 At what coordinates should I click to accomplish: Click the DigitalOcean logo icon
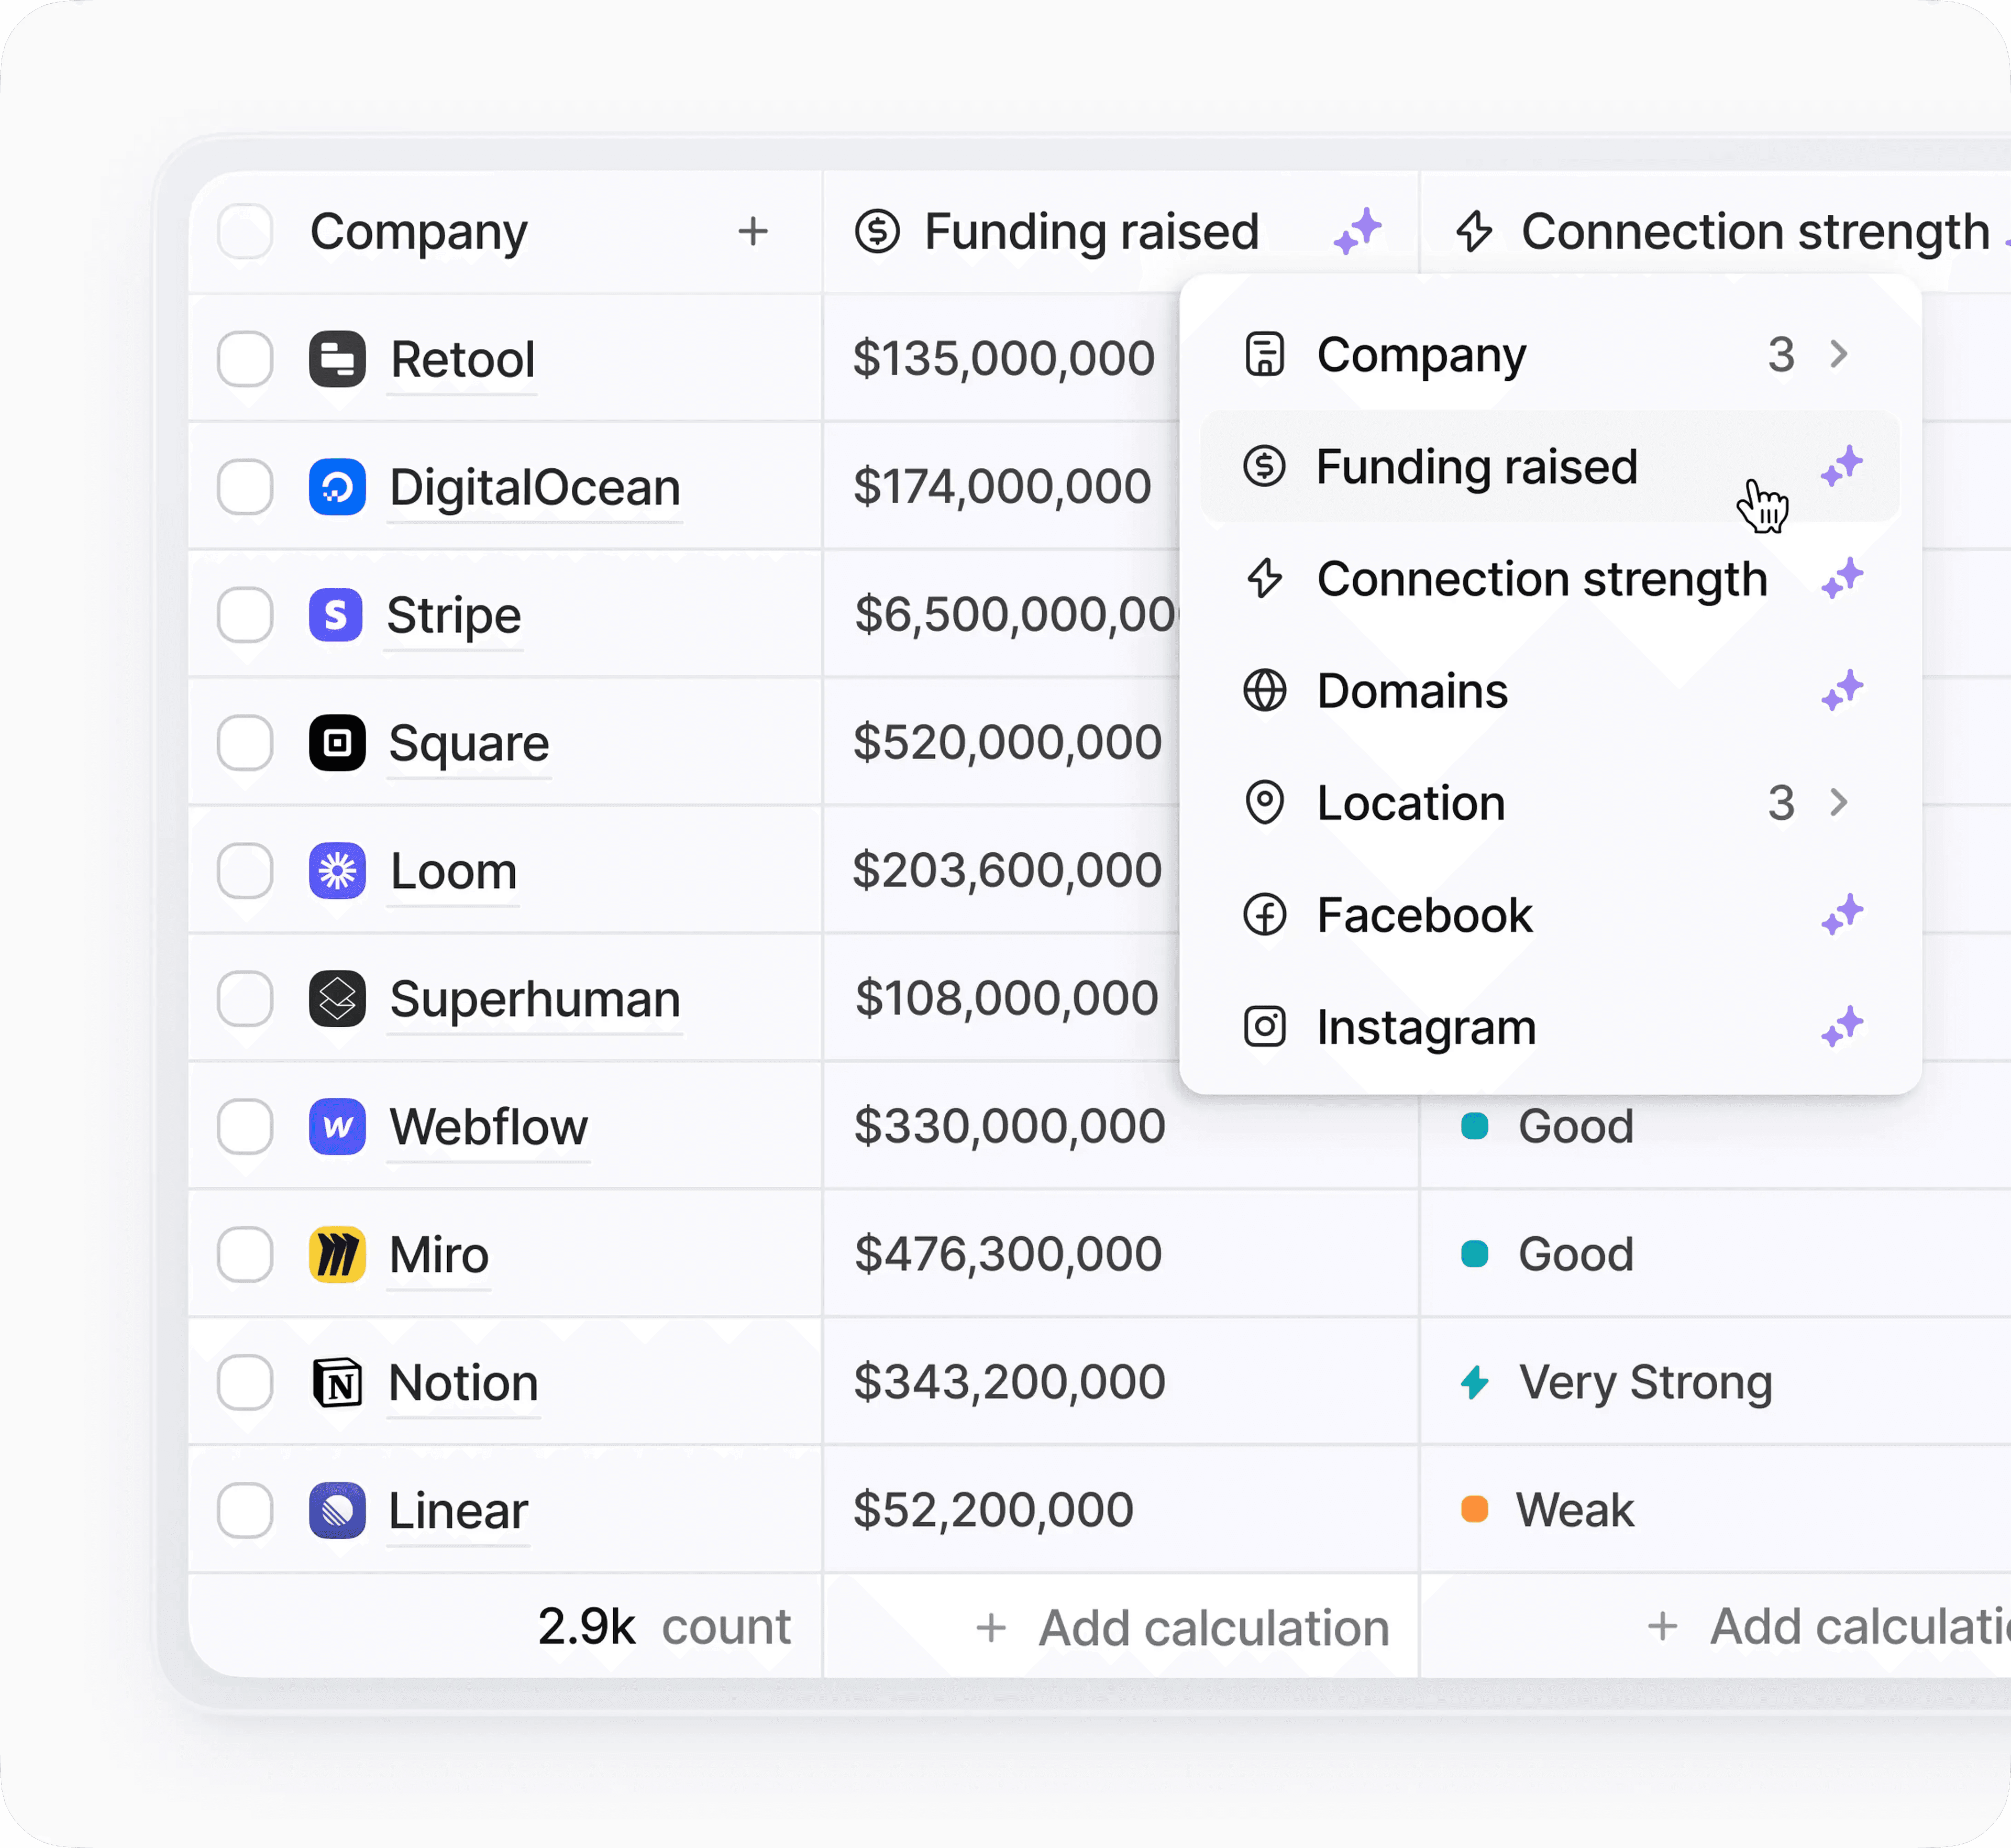coord(337,487)
